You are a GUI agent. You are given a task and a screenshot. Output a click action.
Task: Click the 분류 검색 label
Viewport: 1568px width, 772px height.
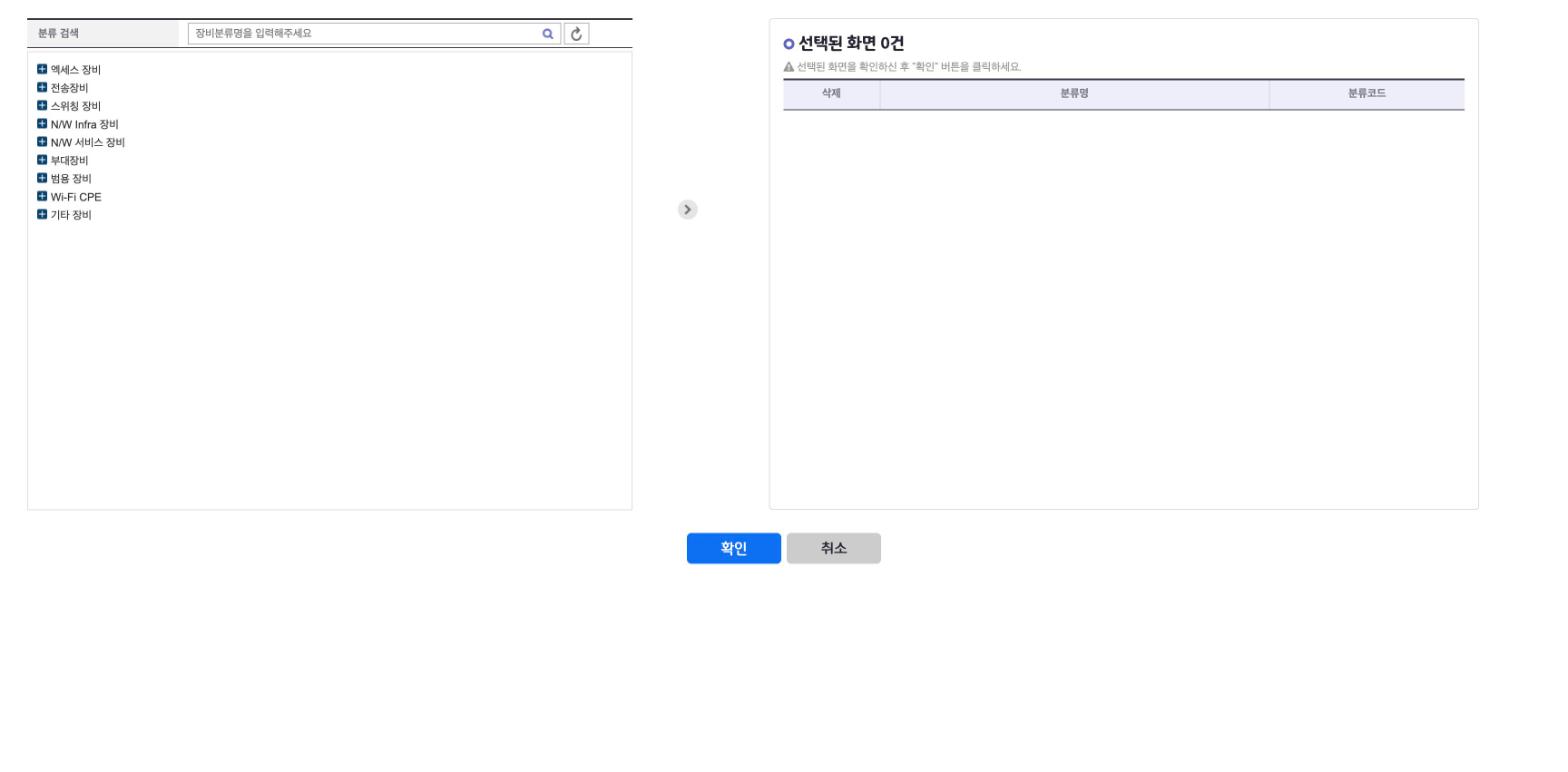pos(59,33)
